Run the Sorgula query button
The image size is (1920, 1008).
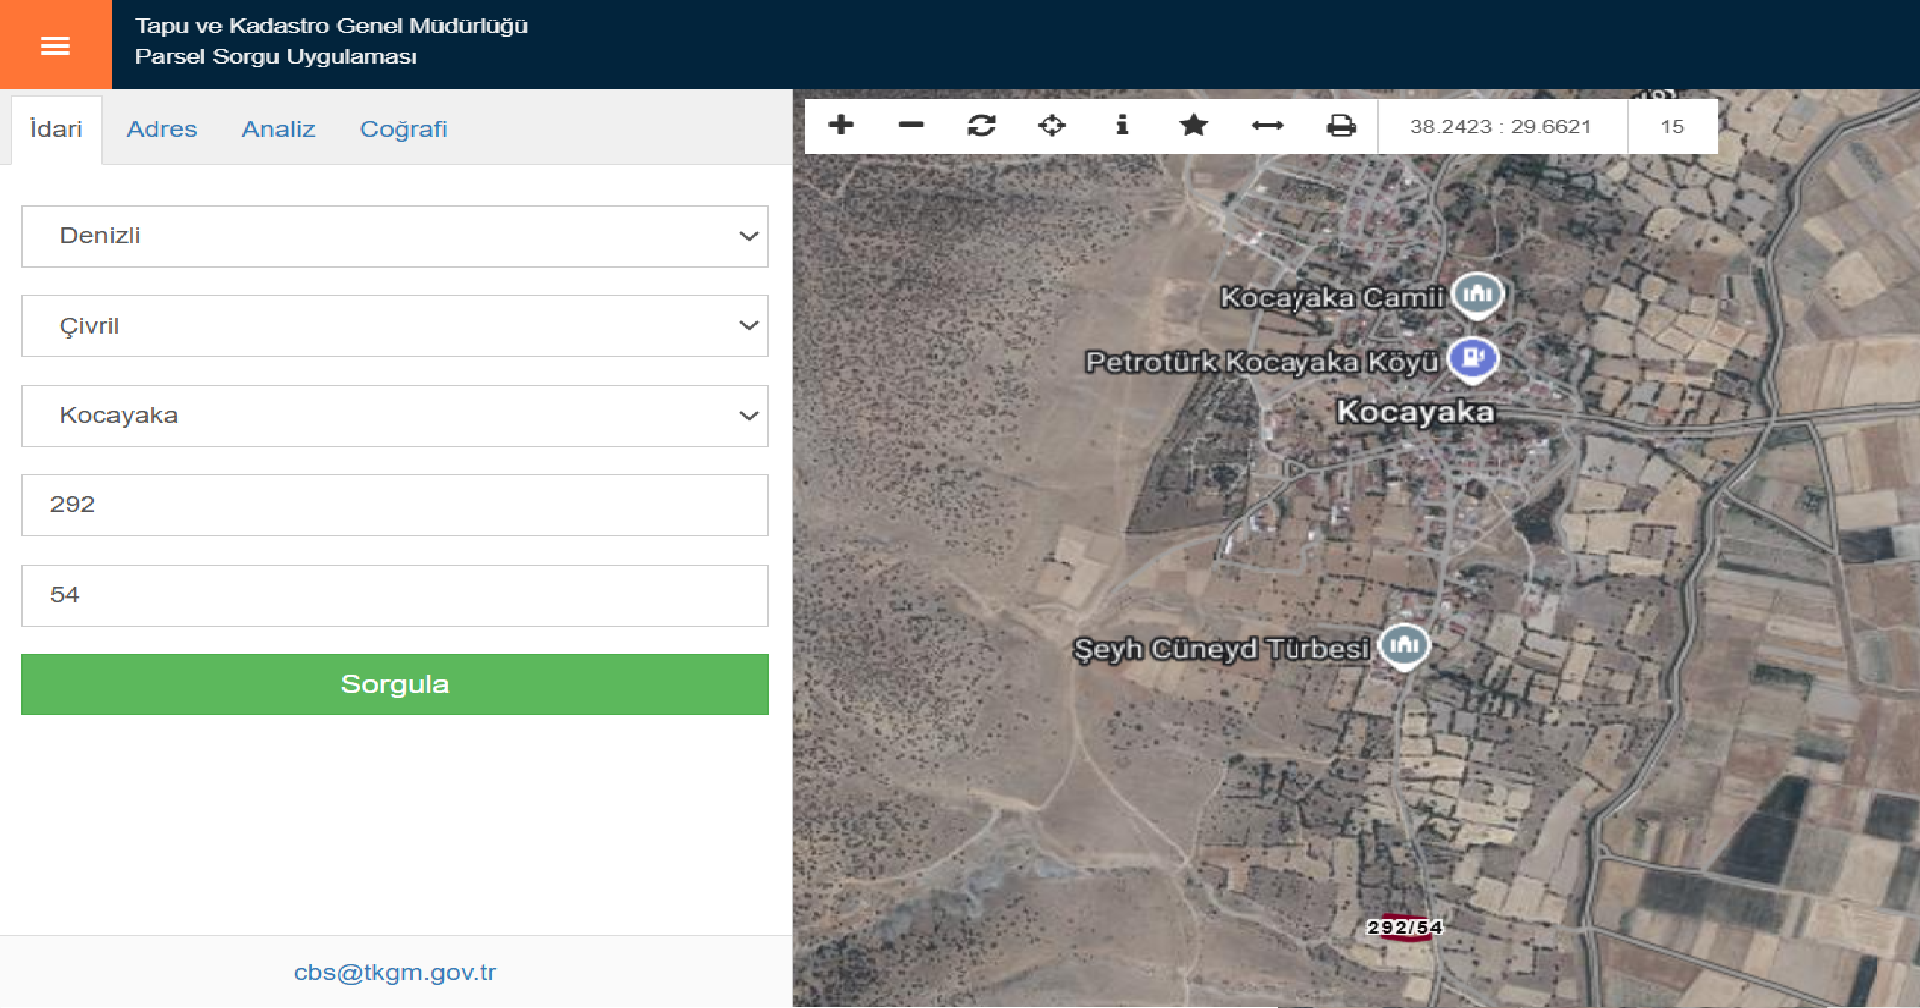click(395, 684)
